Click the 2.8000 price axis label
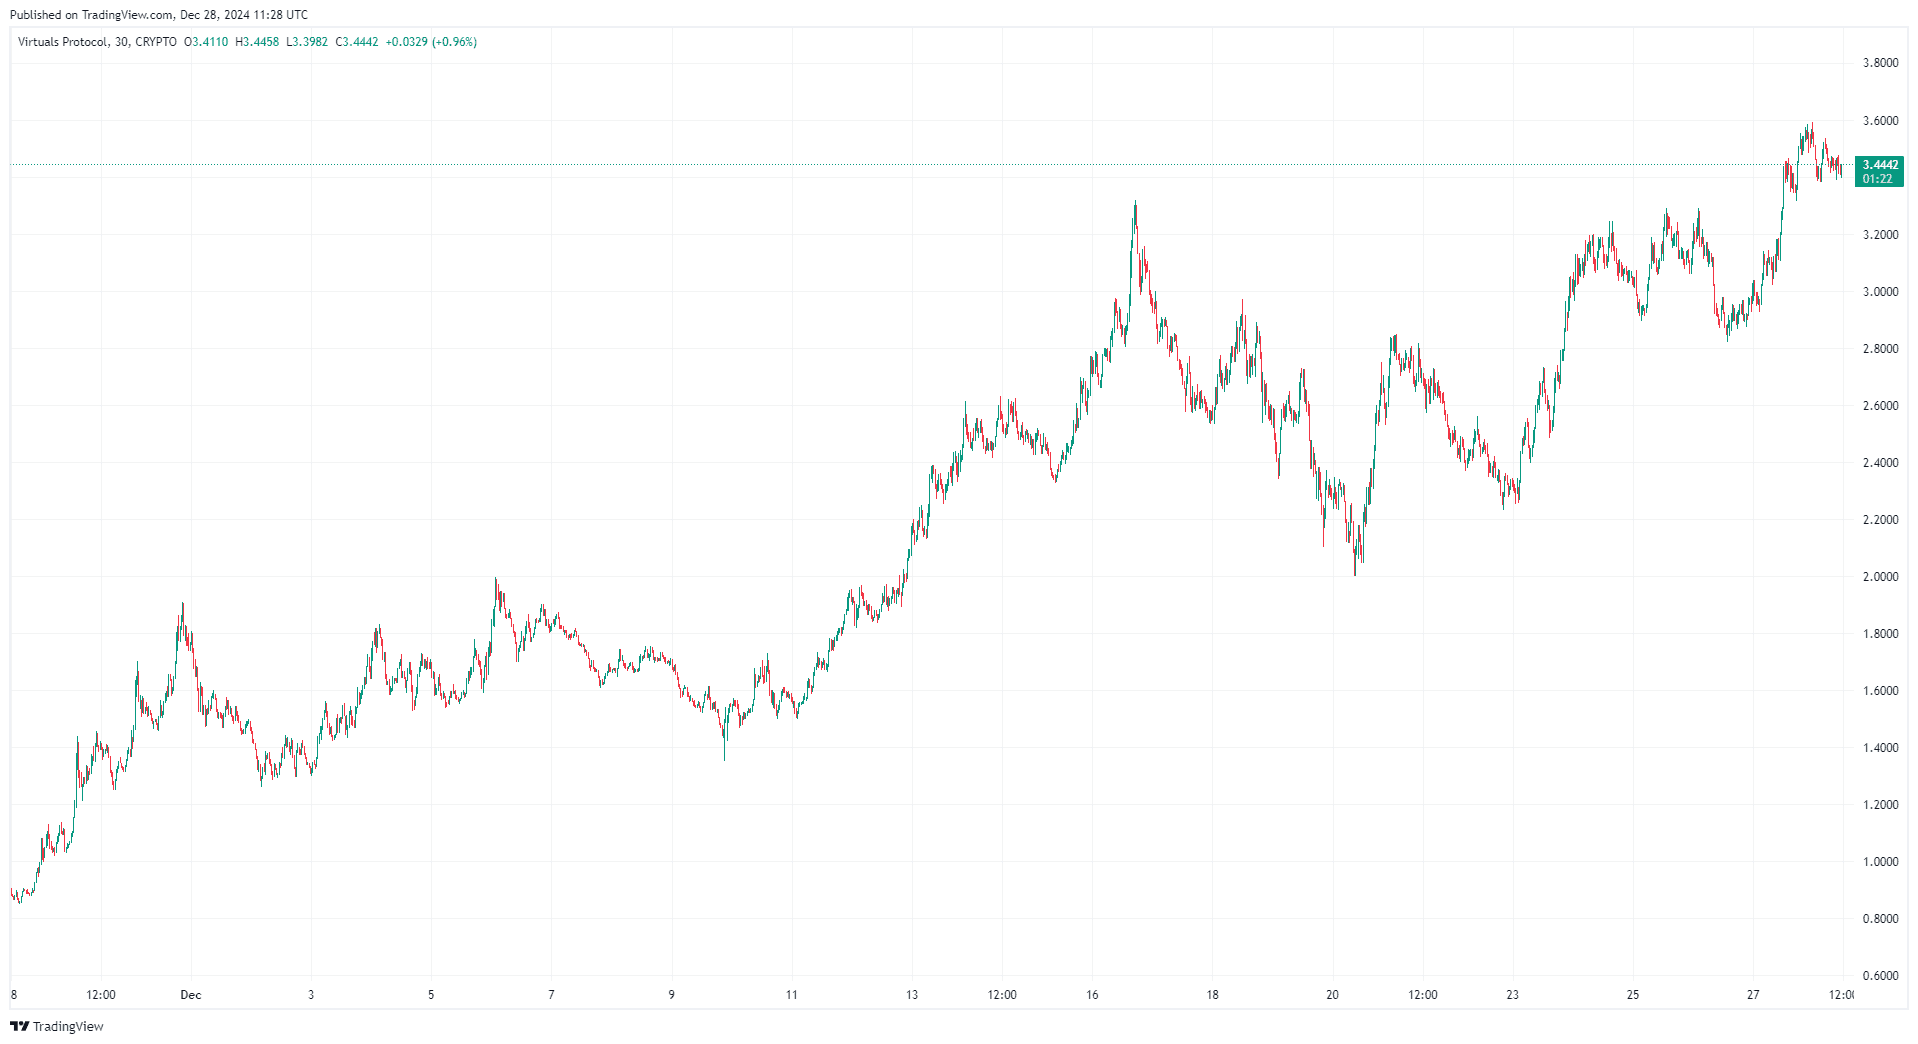The width and height of the screenshot is (1918, 1044). [x=1880, y=349]
